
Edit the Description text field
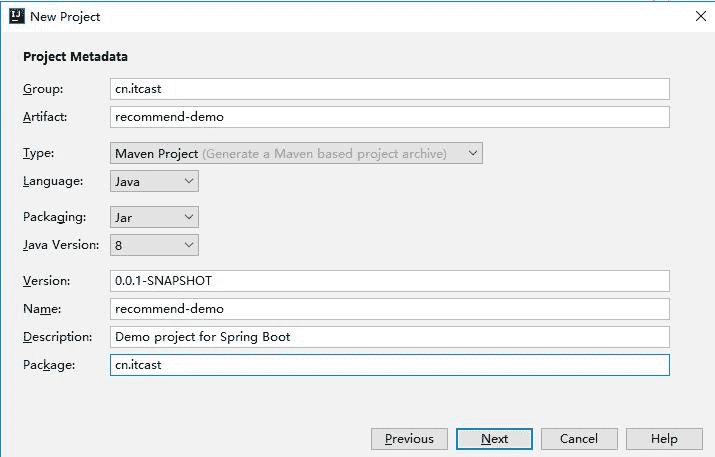[x=390, y=337]
